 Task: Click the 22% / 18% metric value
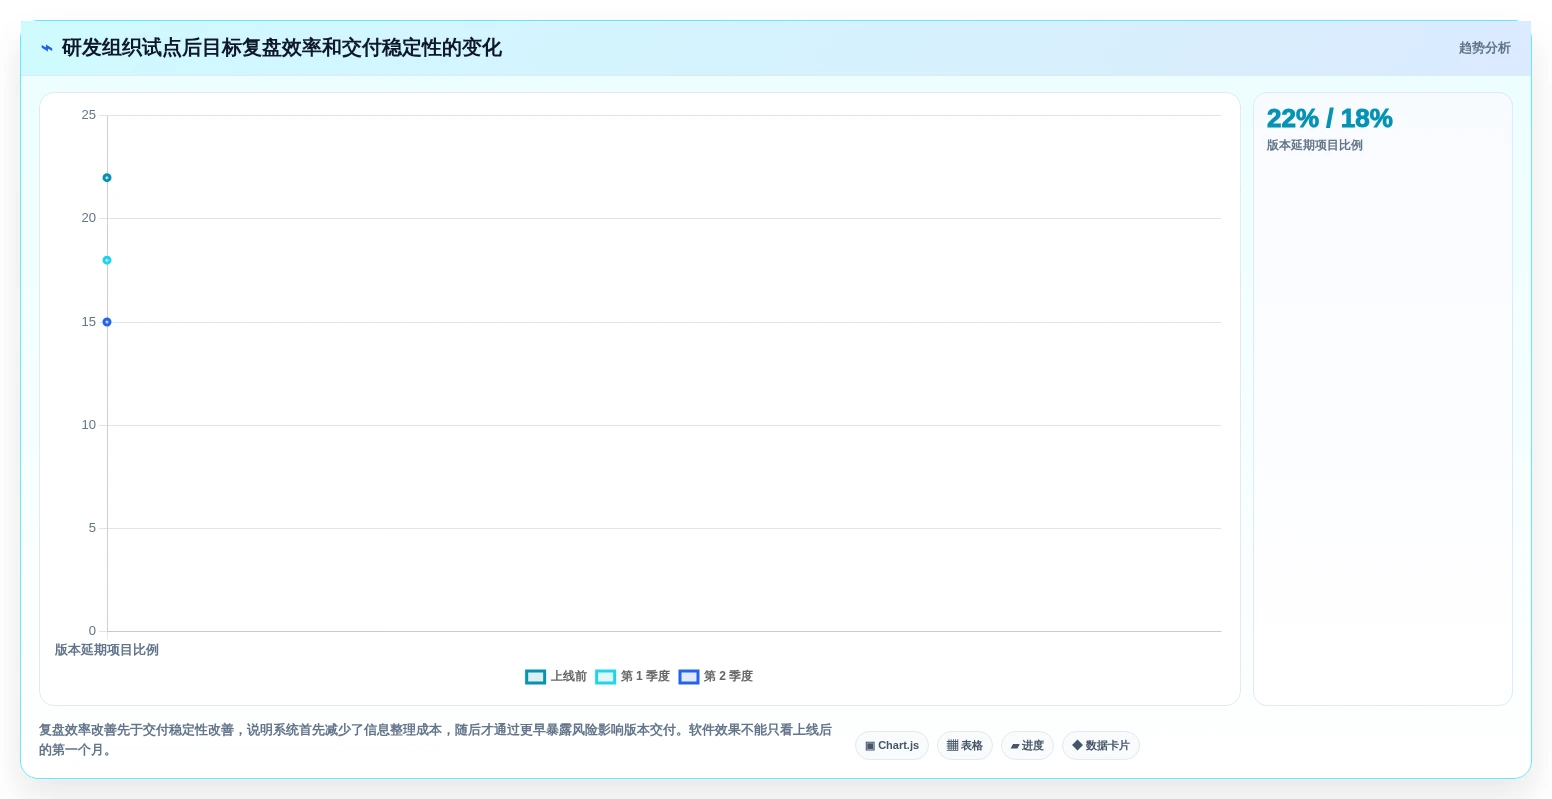coord(1329,118)
